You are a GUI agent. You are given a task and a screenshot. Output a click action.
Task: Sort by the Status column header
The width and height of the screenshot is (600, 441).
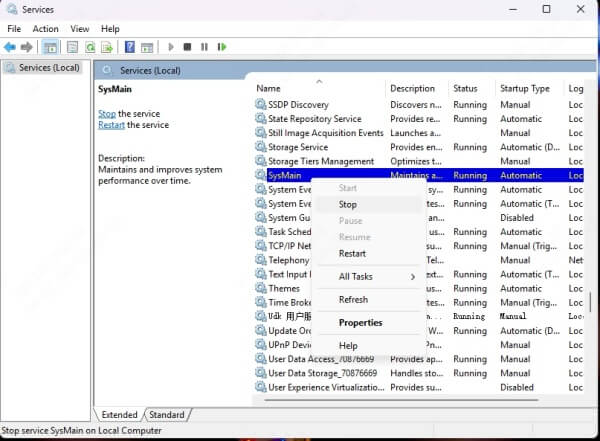click(472, 88)
